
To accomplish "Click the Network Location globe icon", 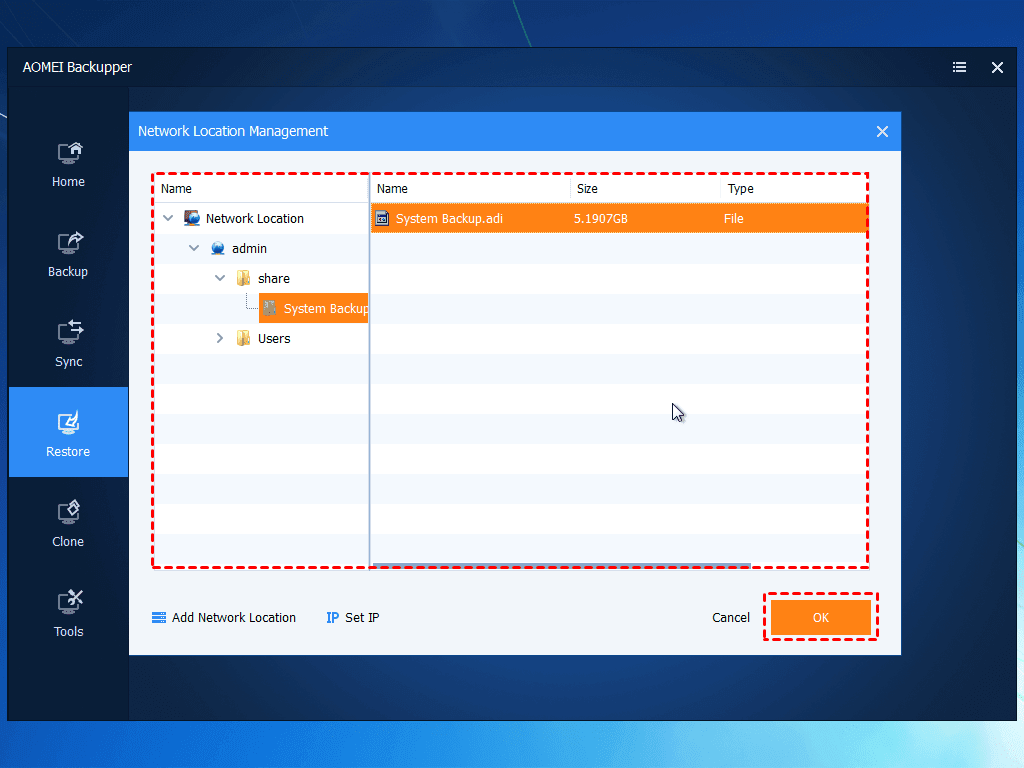I will tap(192, 218).
